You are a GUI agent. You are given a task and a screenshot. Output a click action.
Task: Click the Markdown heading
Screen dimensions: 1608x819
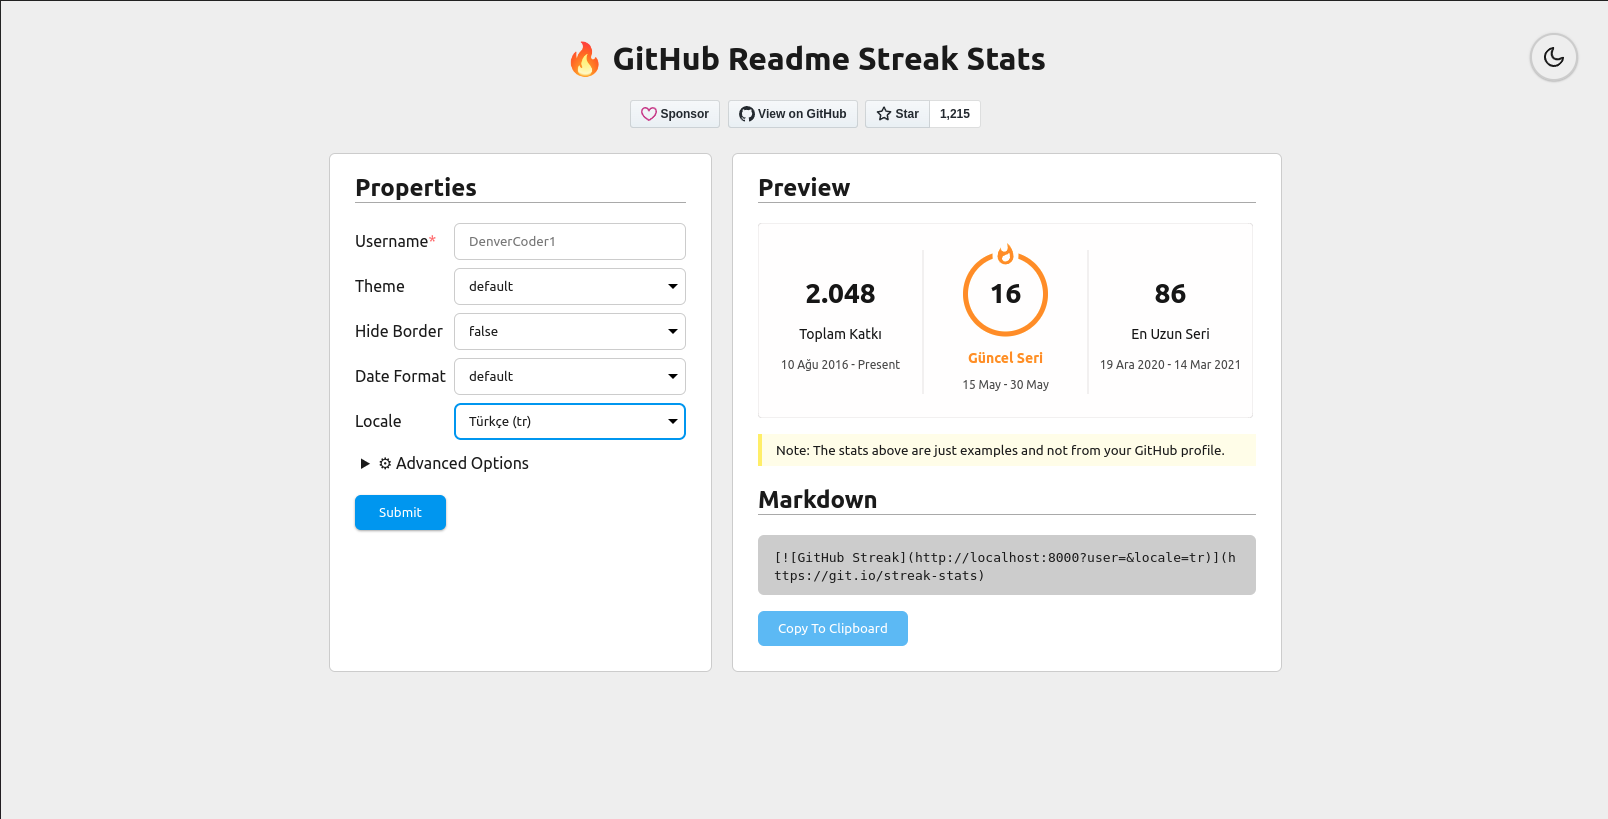(817, 499)
